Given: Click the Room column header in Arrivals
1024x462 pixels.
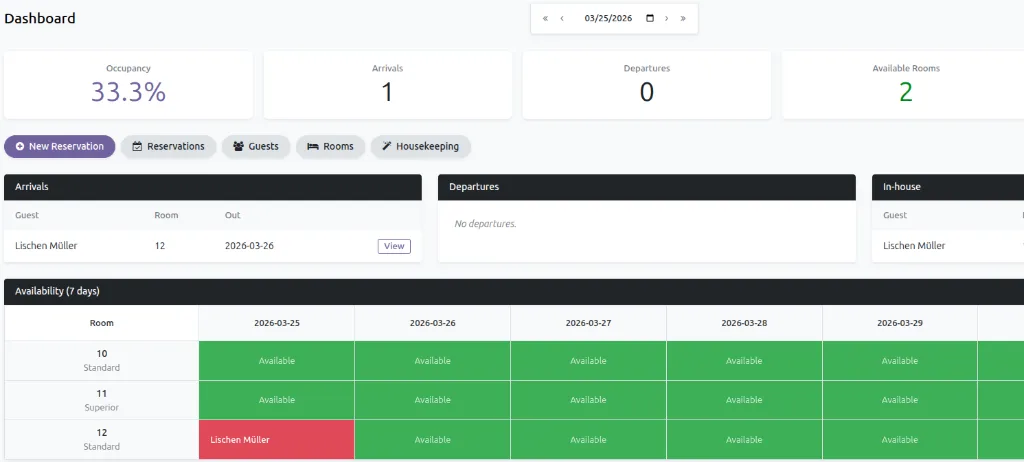Looking at the screenshot, I should 166,215.
